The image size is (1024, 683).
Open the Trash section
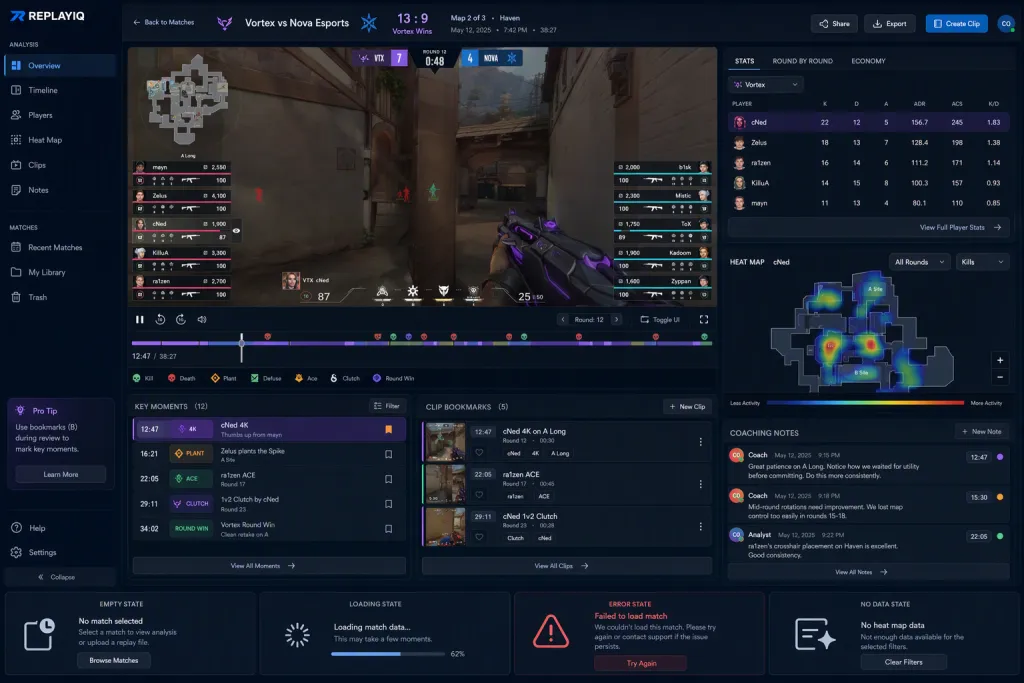60,297
